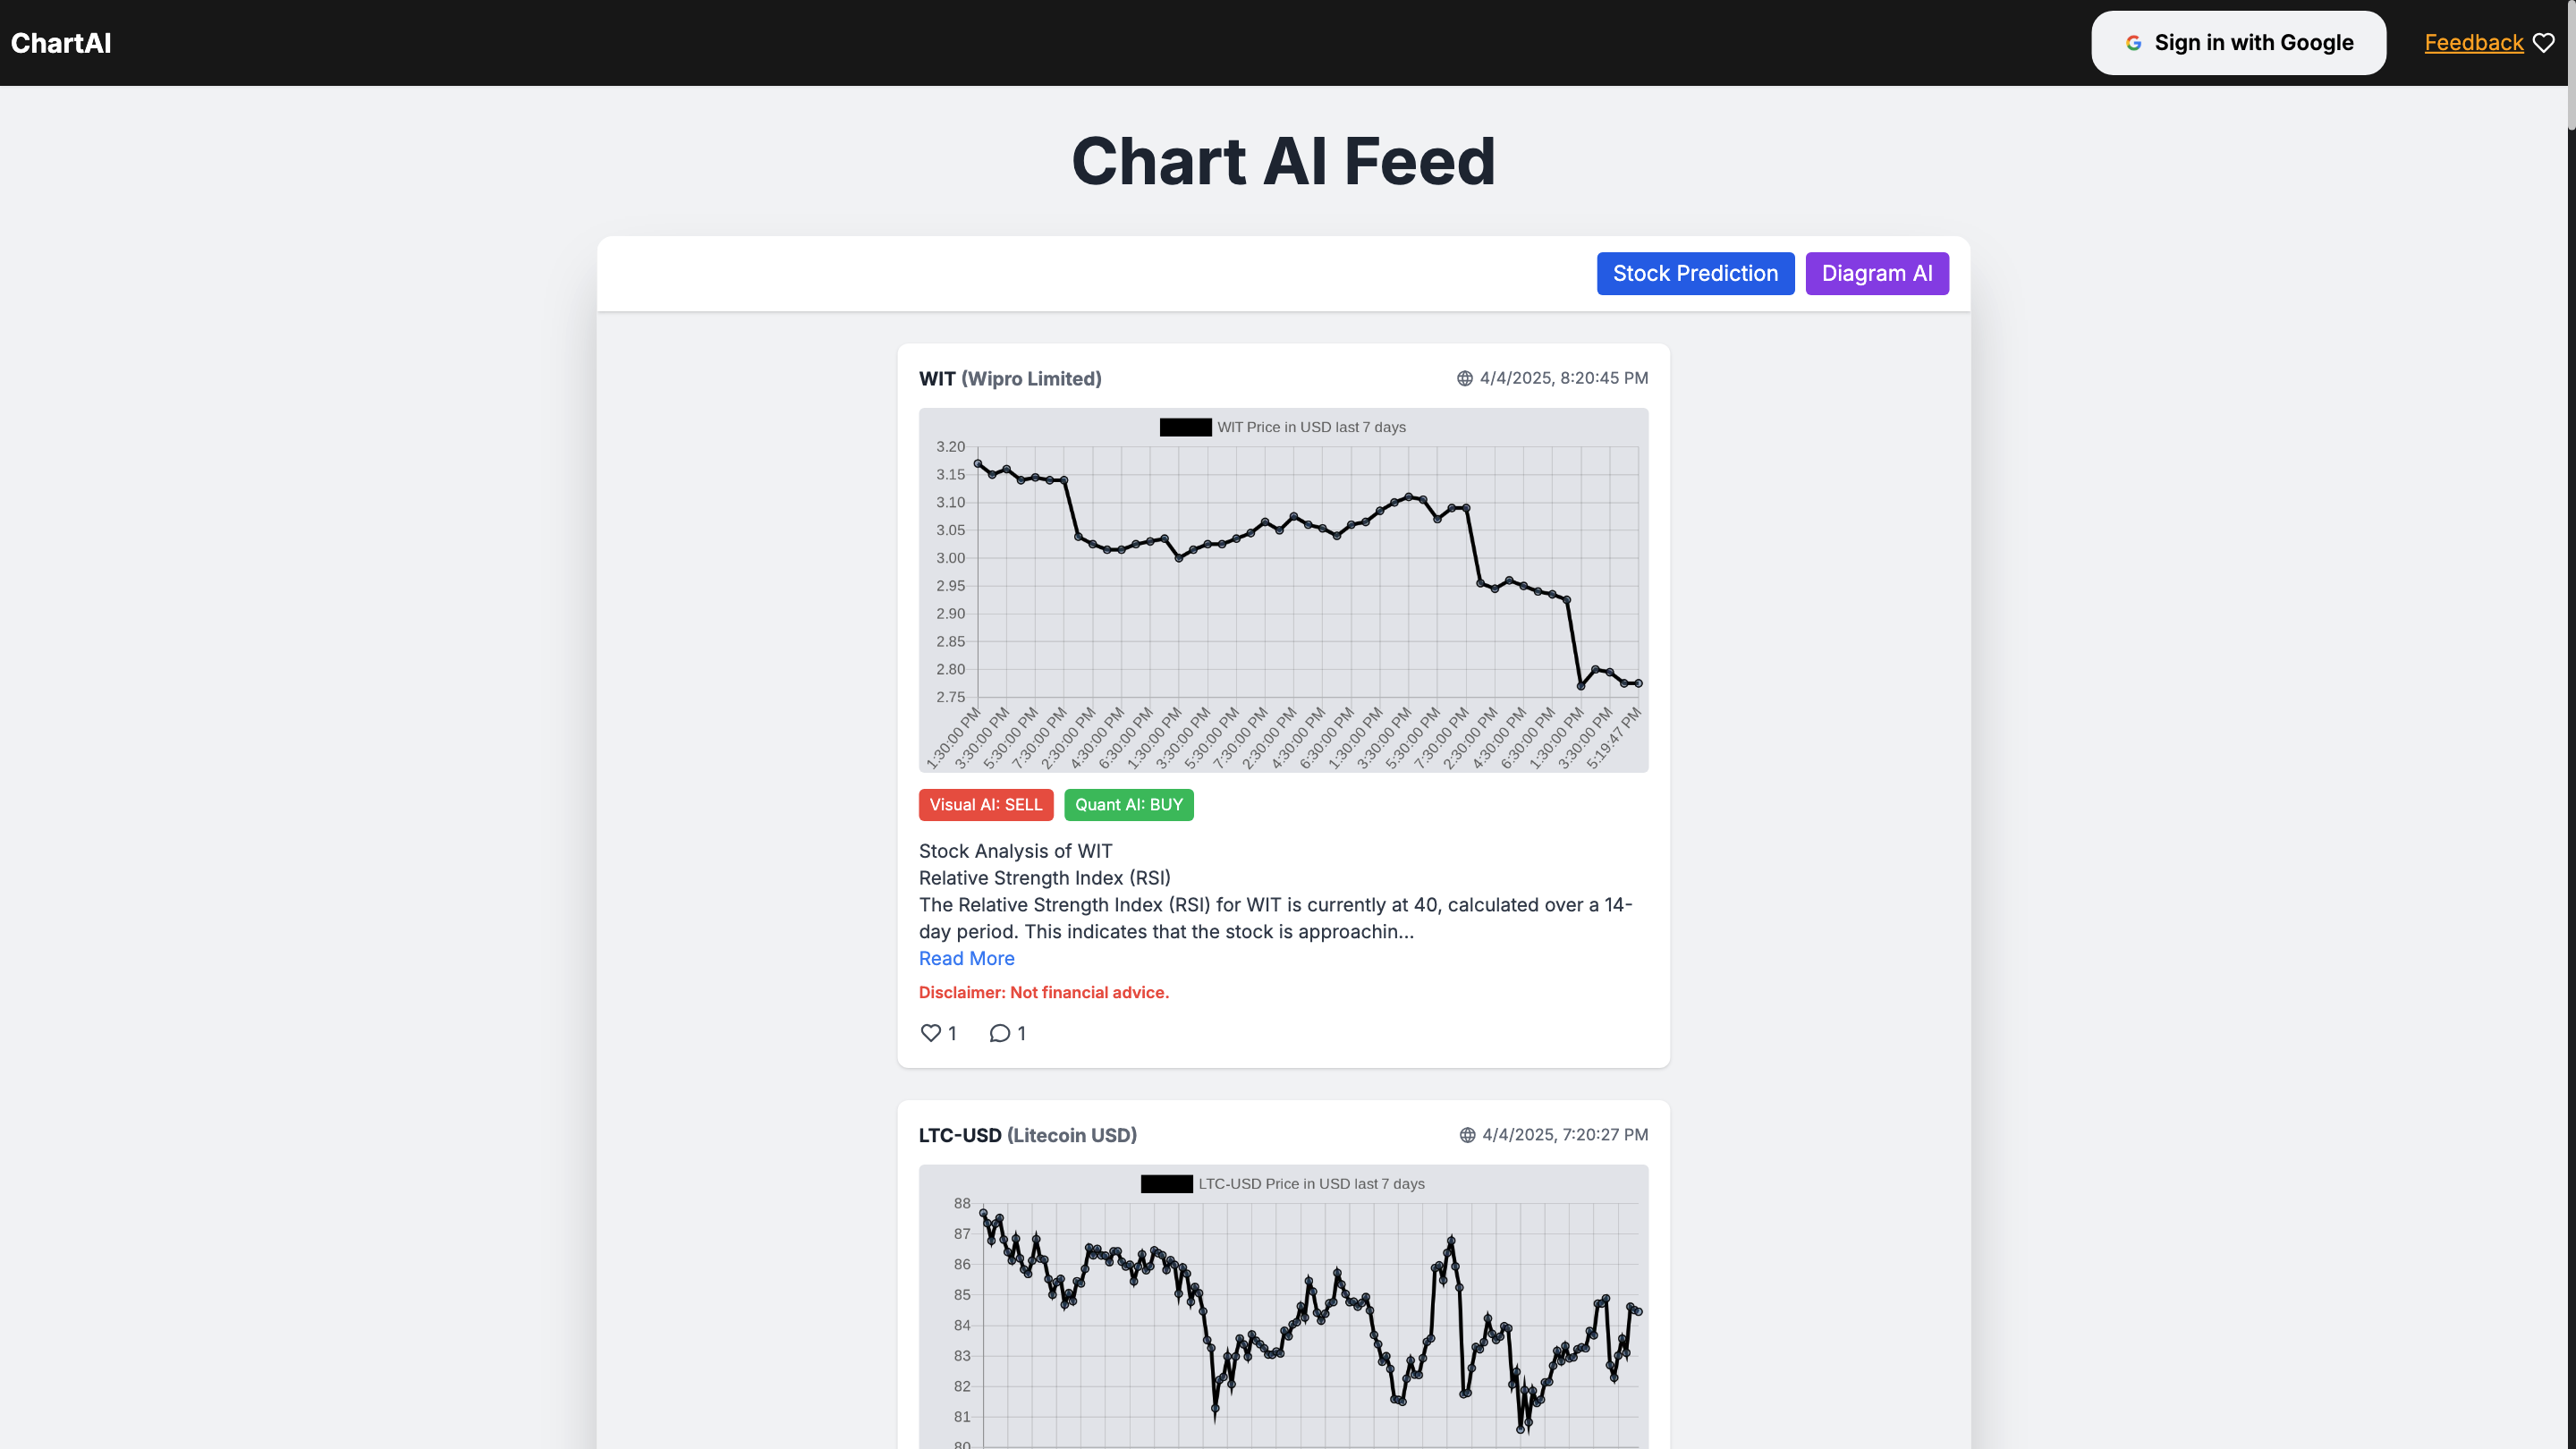Expand WIT analysis with Read More

point(966,958)
